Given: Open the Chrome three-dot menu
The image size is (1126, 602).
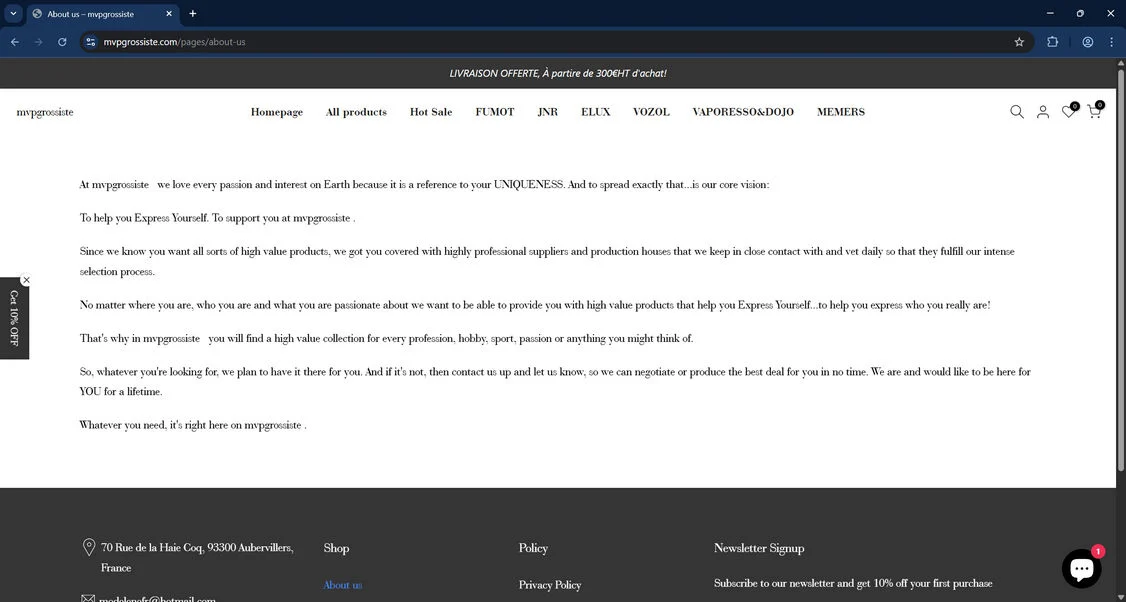Looking at the screenshot, I should [1111, 42].
